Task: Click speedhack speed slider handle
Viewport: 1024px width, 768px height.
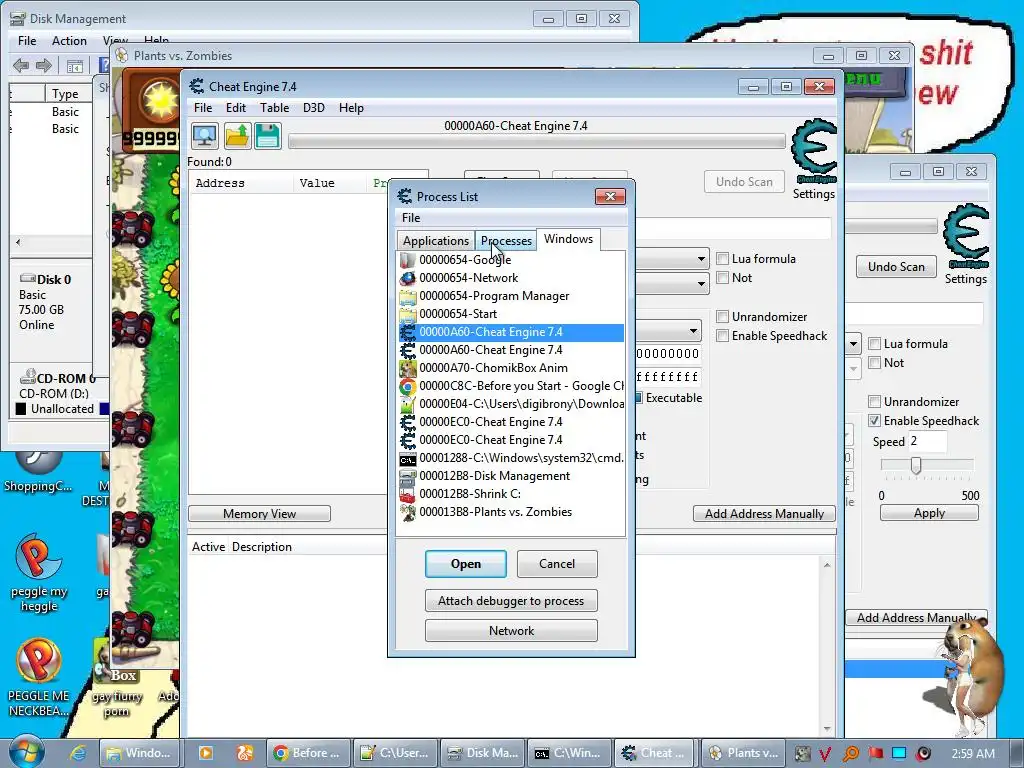Action: coord(916,465)
